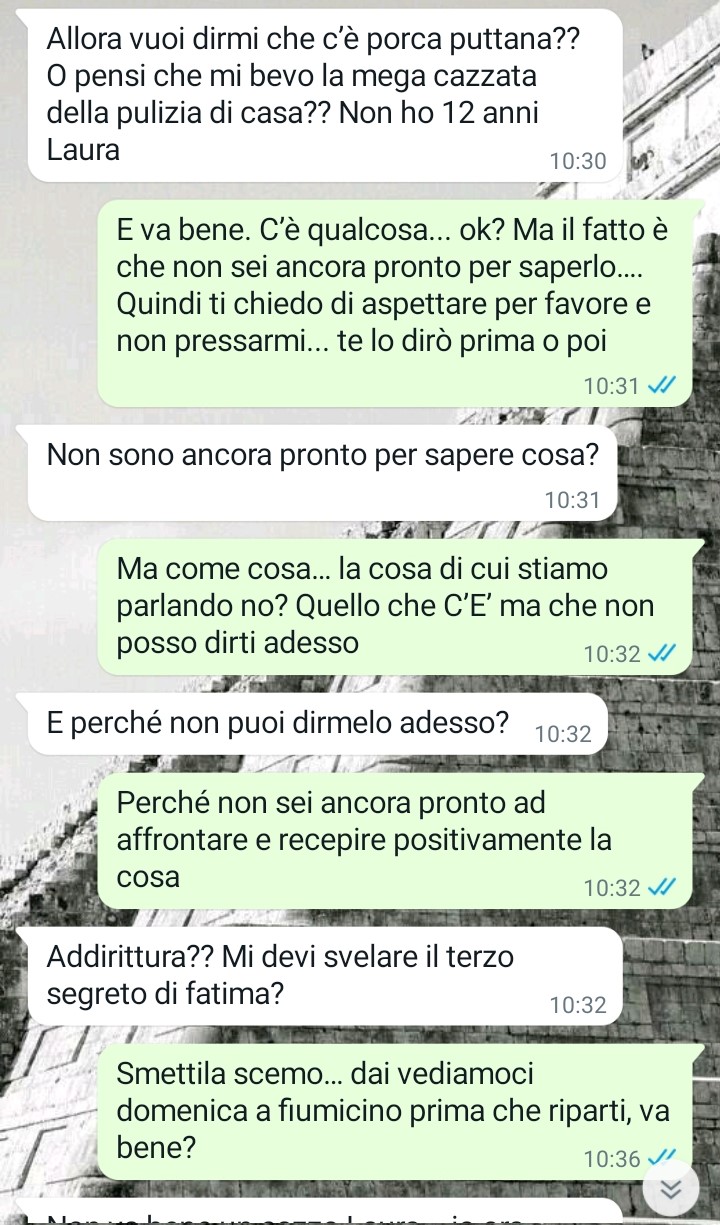
Task: Tap the blue ticks on 'Perché non sei ancora pronto' message
Action: coord(664,886)
